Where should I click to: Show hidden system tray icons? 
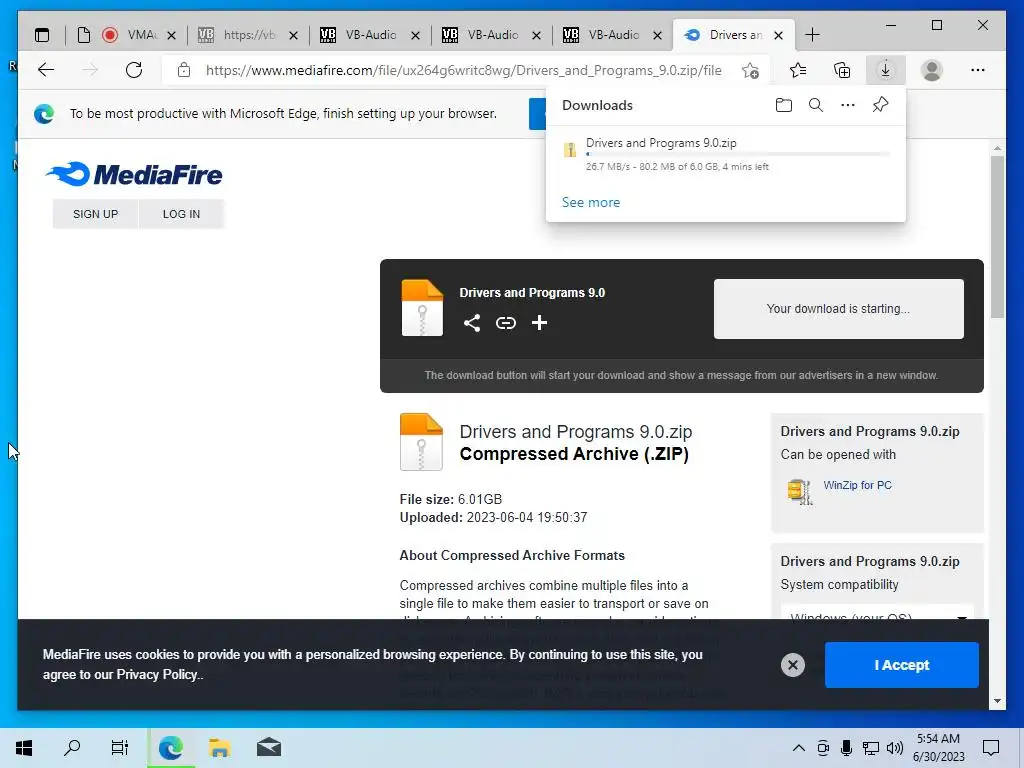(x=799, y=748)
